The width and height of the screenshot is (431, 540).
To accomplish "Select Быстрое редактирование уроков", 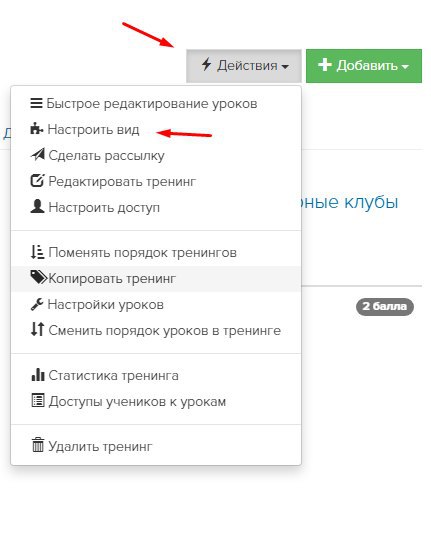I will tap(156, 103).
